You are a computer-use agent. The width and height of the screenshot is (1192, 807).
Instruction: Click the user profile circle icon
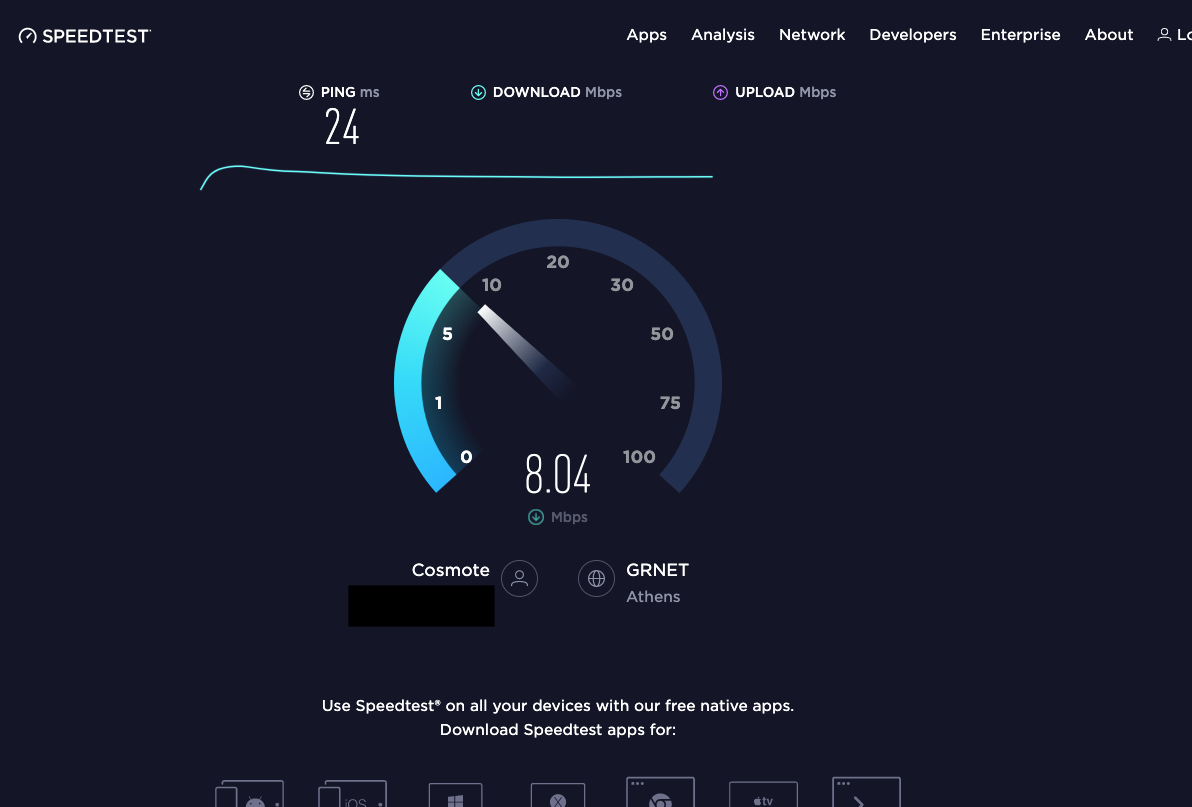pyautogui.click(x=519, y=579)
